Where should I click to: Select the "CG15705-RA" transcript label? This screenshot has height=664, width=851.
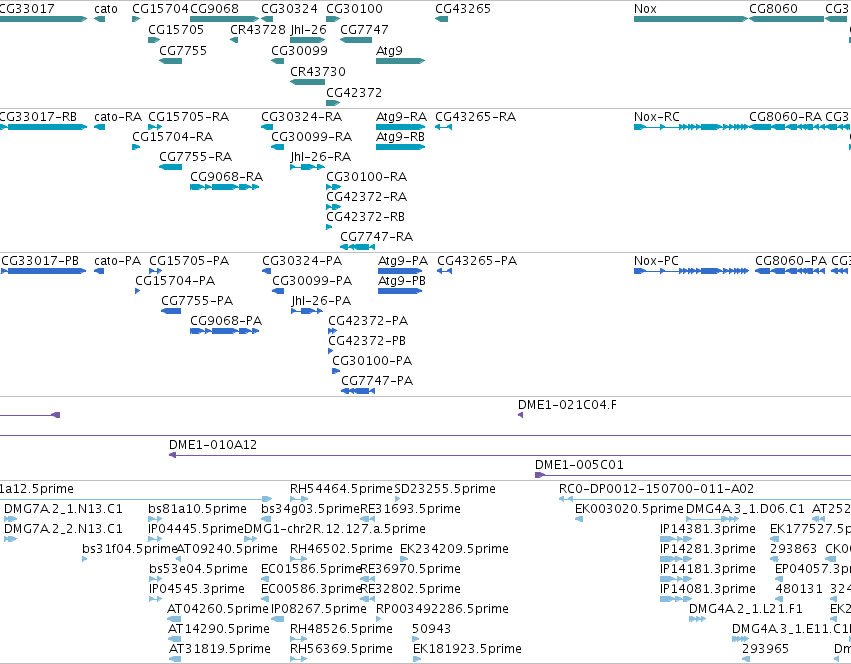click(x=189, y=117)
